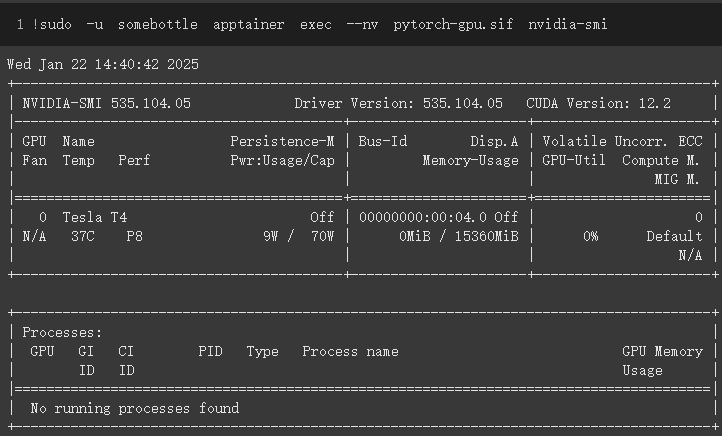Click 'pytorch-gpu.sif' in the command
Viewport: 722px width, 436px height.
[453, 24]
